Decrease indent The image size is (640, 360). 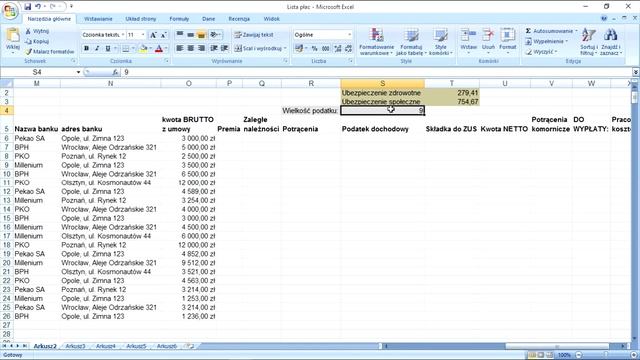(214, 49)
